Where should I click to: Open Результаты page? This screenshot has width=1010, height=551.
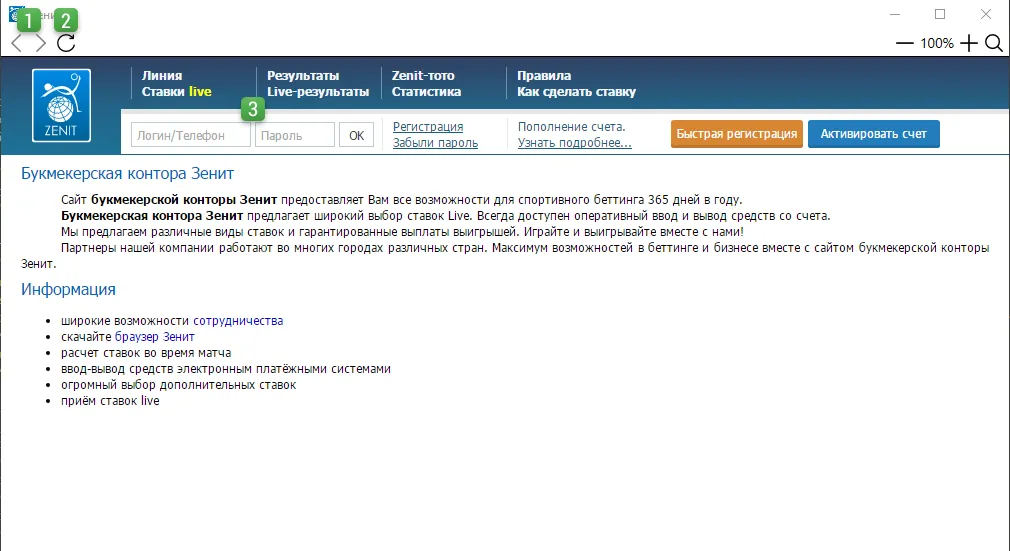pyautogui.click(x=303, y=75)
